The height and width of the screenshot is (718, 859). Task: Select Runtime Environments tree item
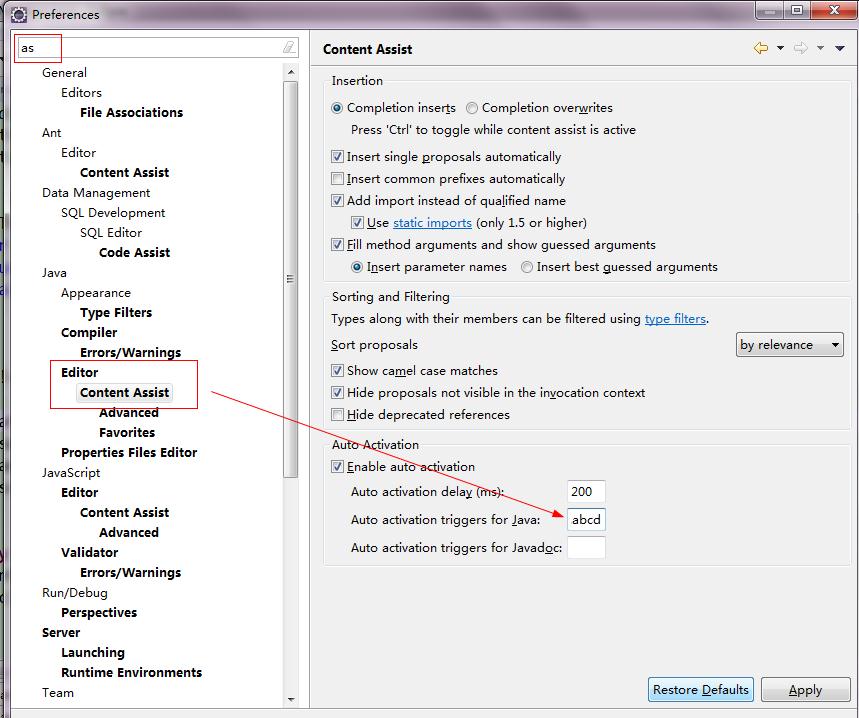click(131, 673)
